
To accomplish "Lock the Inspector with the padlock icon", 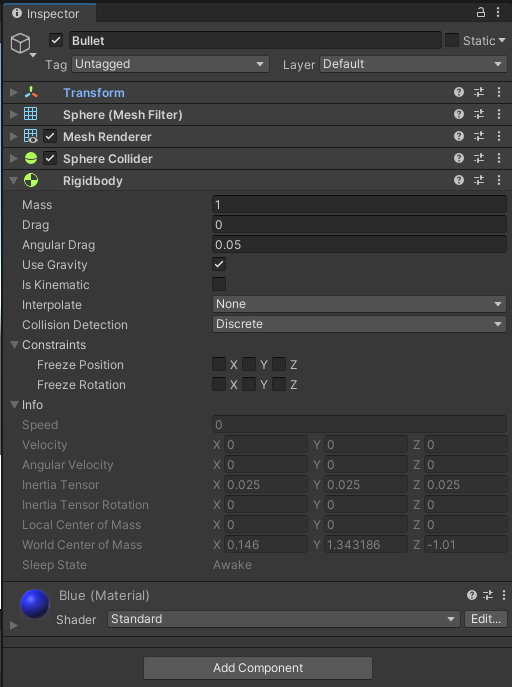I will (x=480, y=12).
